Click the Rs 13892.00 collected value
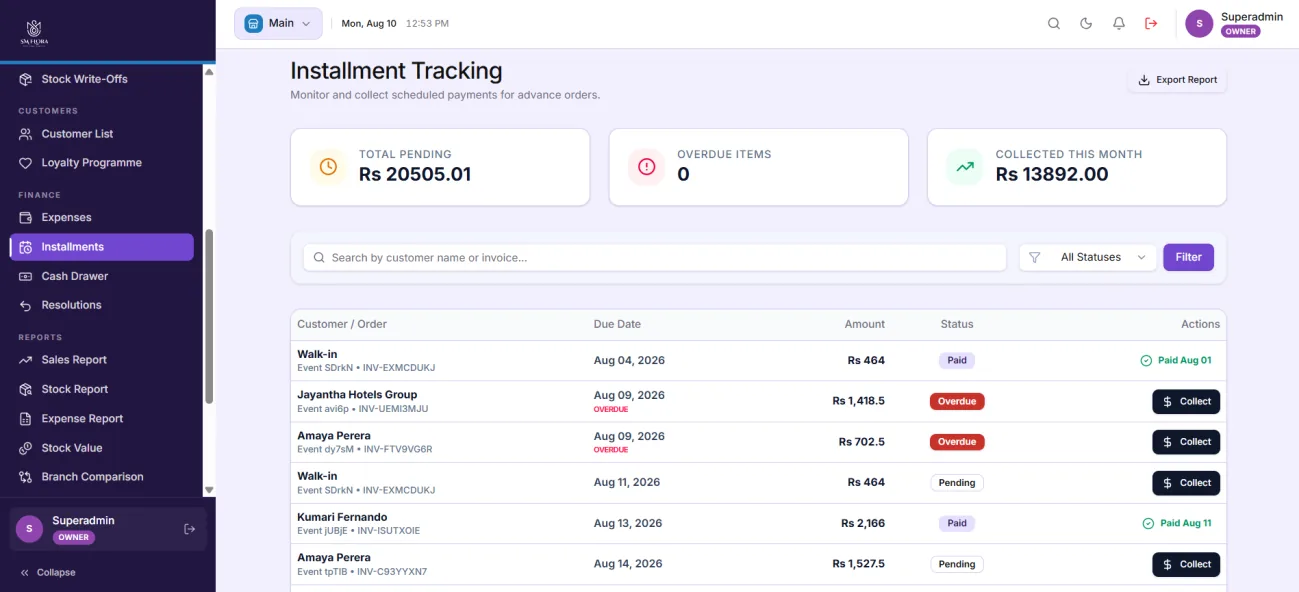 1052,174
